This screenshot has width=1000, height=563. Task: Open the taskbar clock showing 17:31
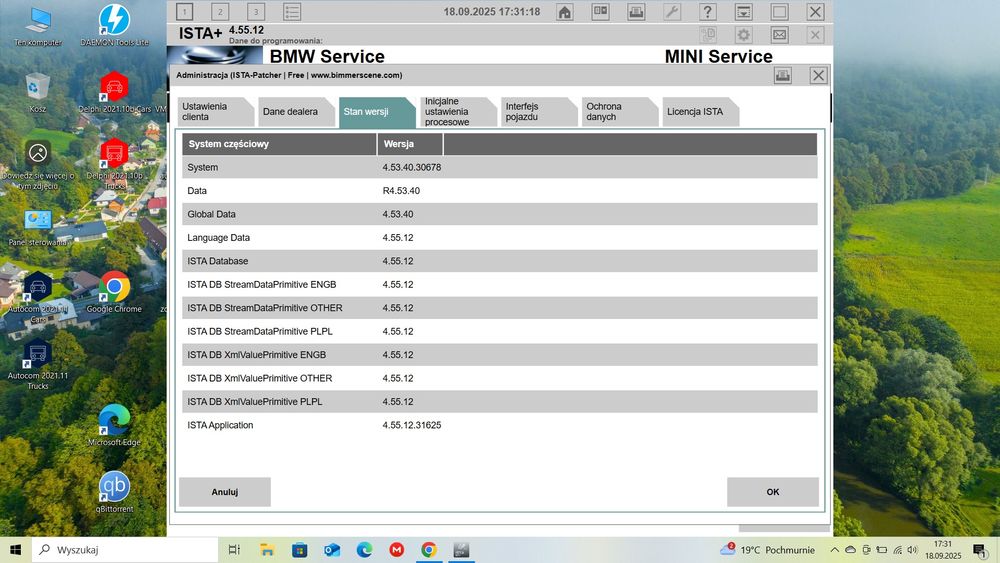pyautogui.click(x=943, y=550)
